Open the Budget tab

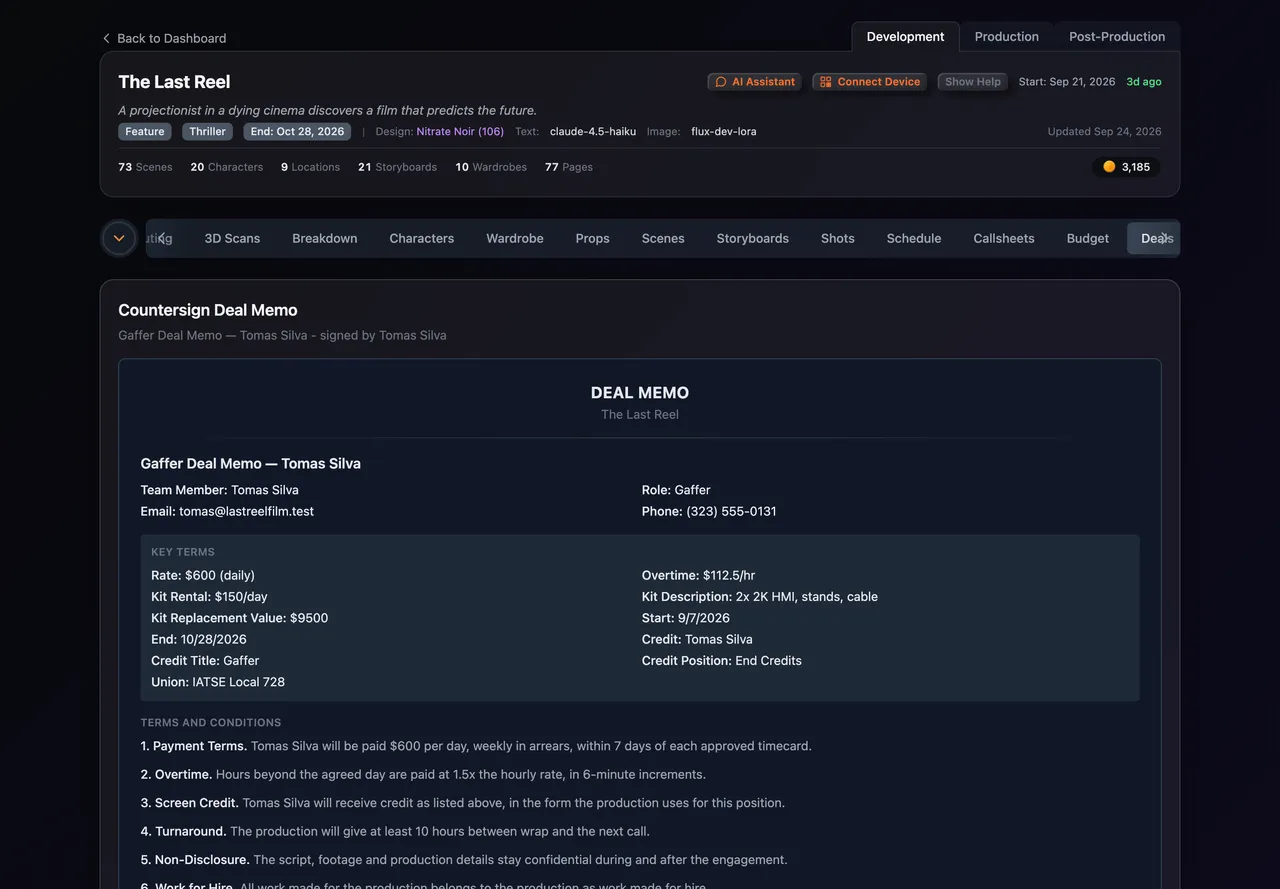(x=1088, y=238)
